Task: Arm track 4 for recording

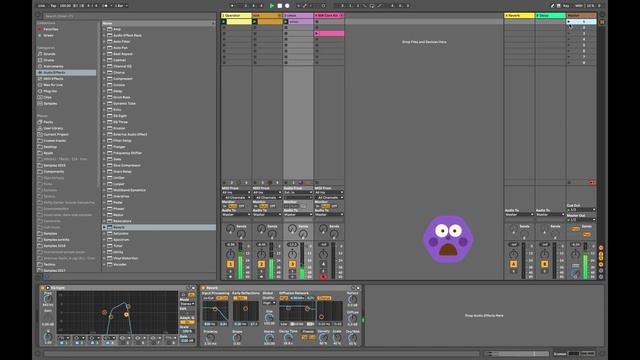Action: pyautogui.click(x=323, y=277)
